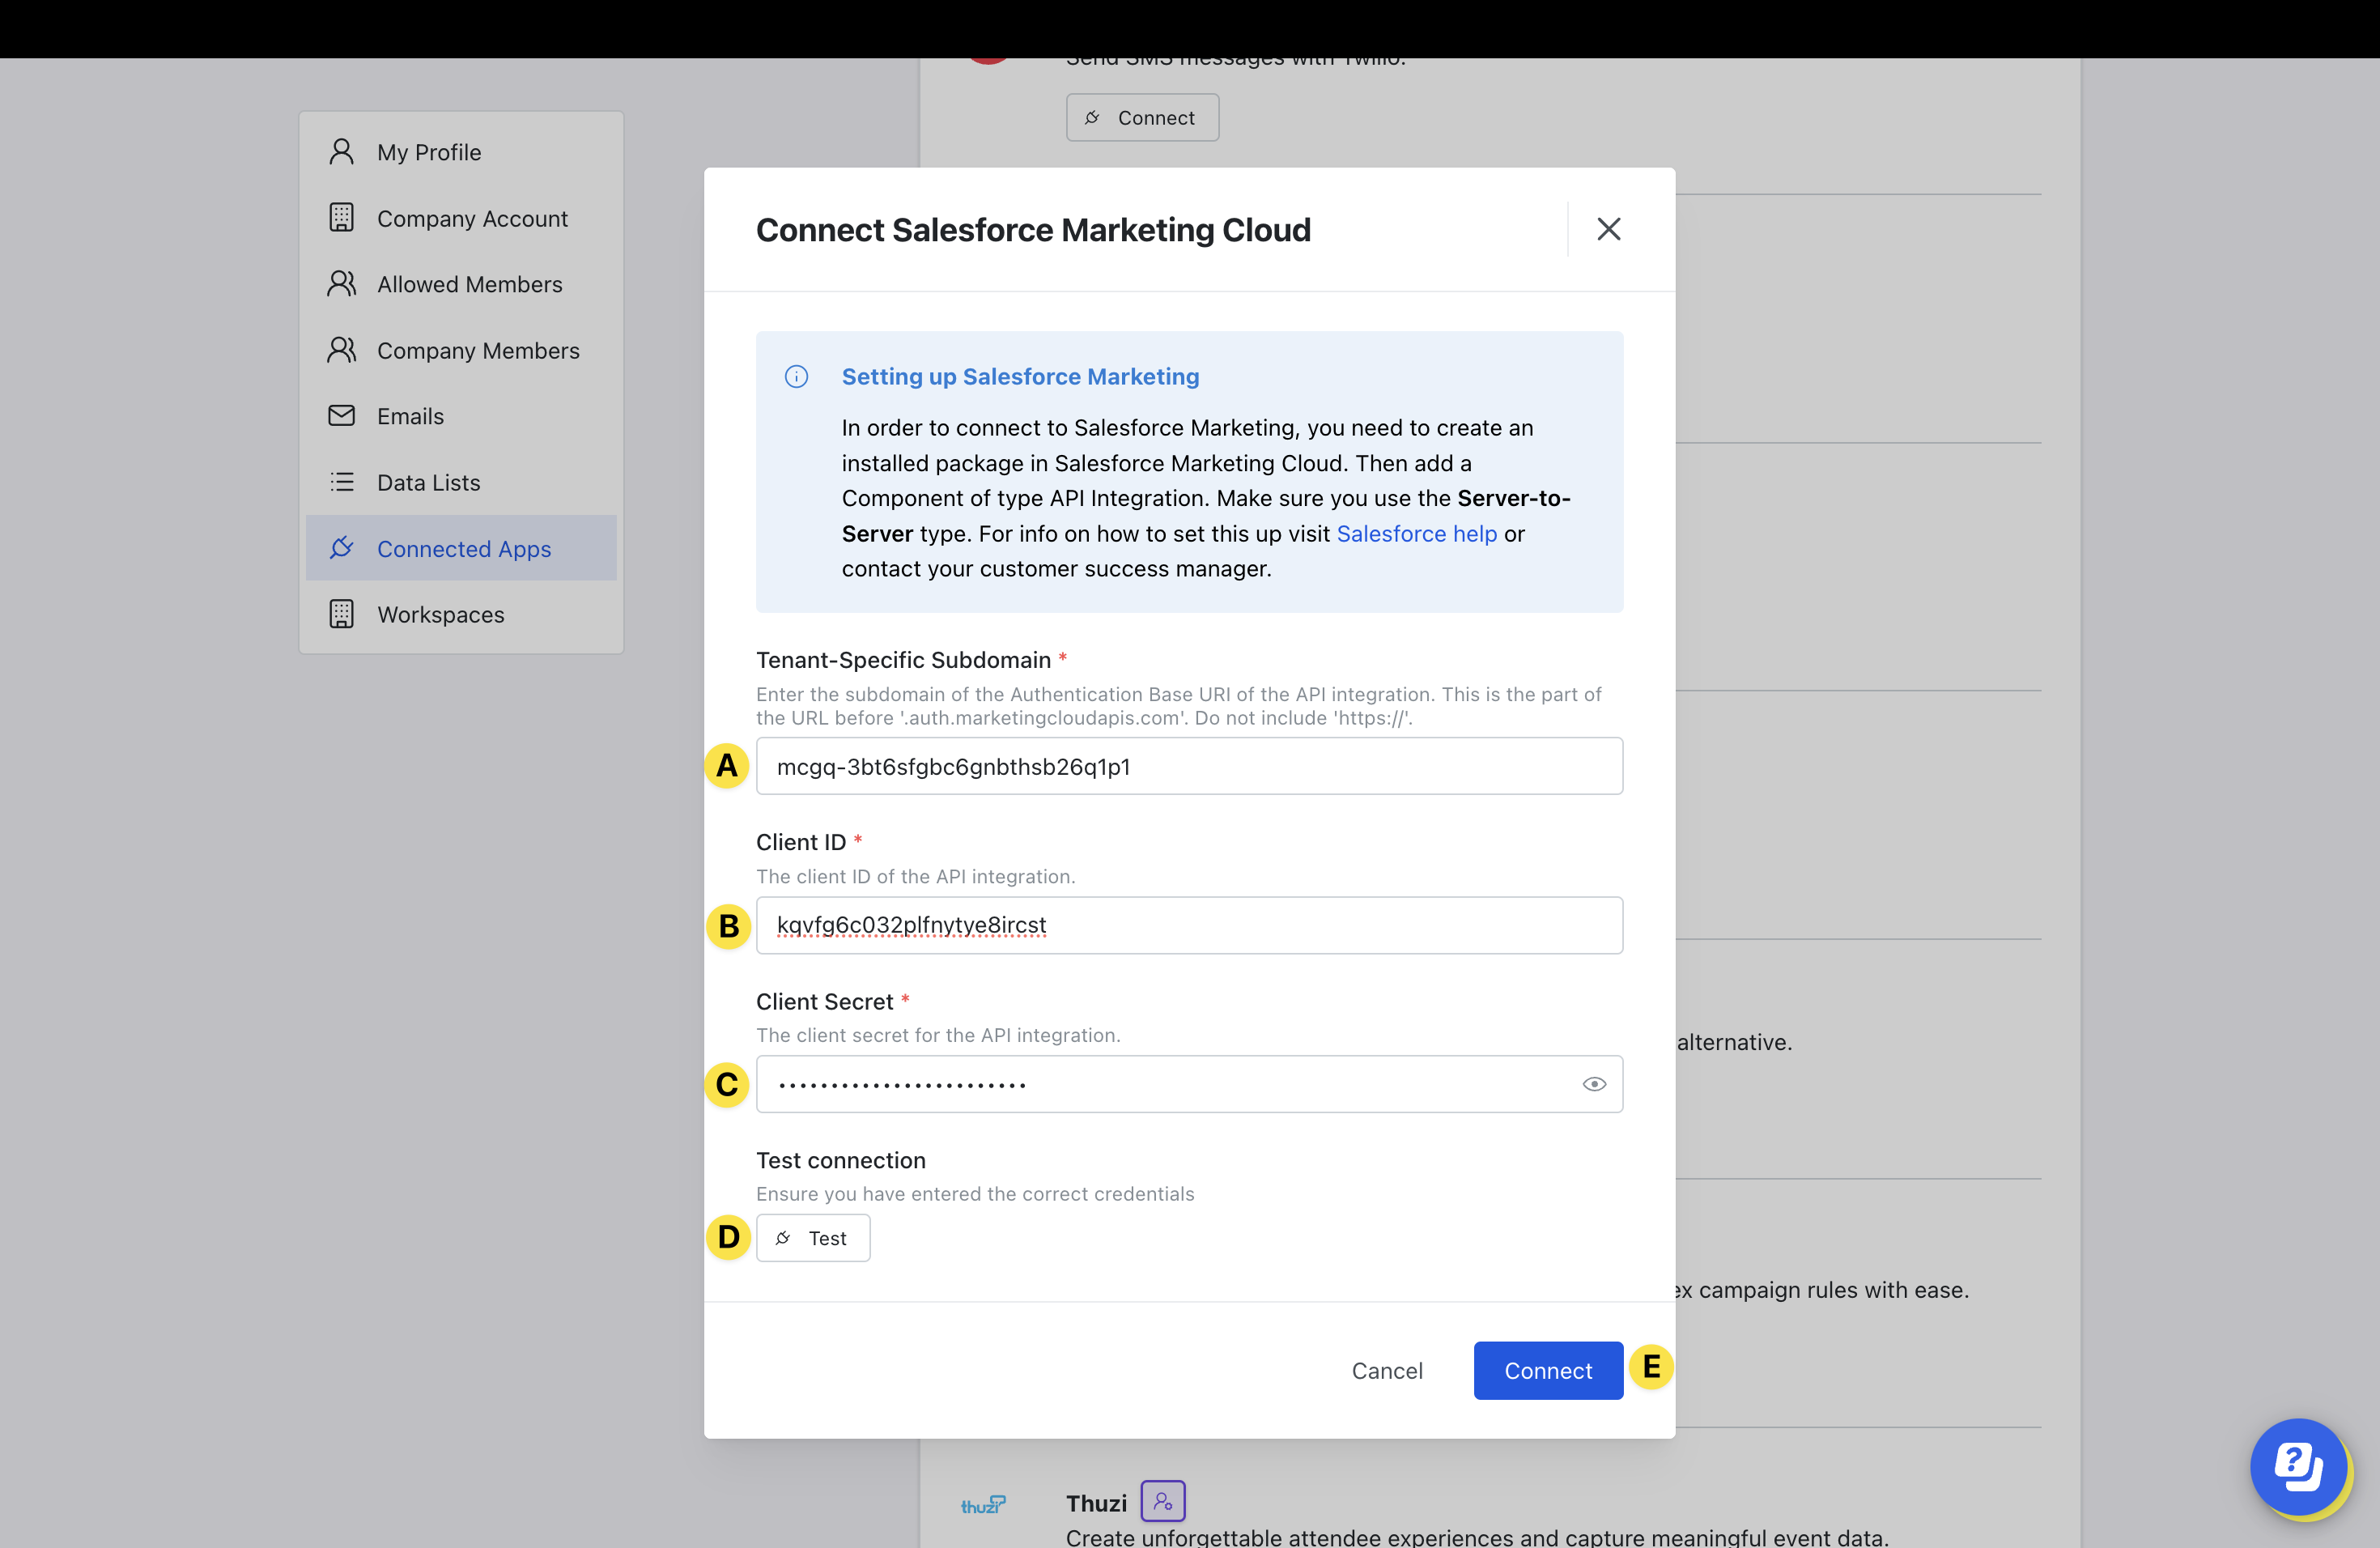Viewport: 2380px width, 1548px height.
Task: Click the Company Account building icon
Action: [341, 218]
